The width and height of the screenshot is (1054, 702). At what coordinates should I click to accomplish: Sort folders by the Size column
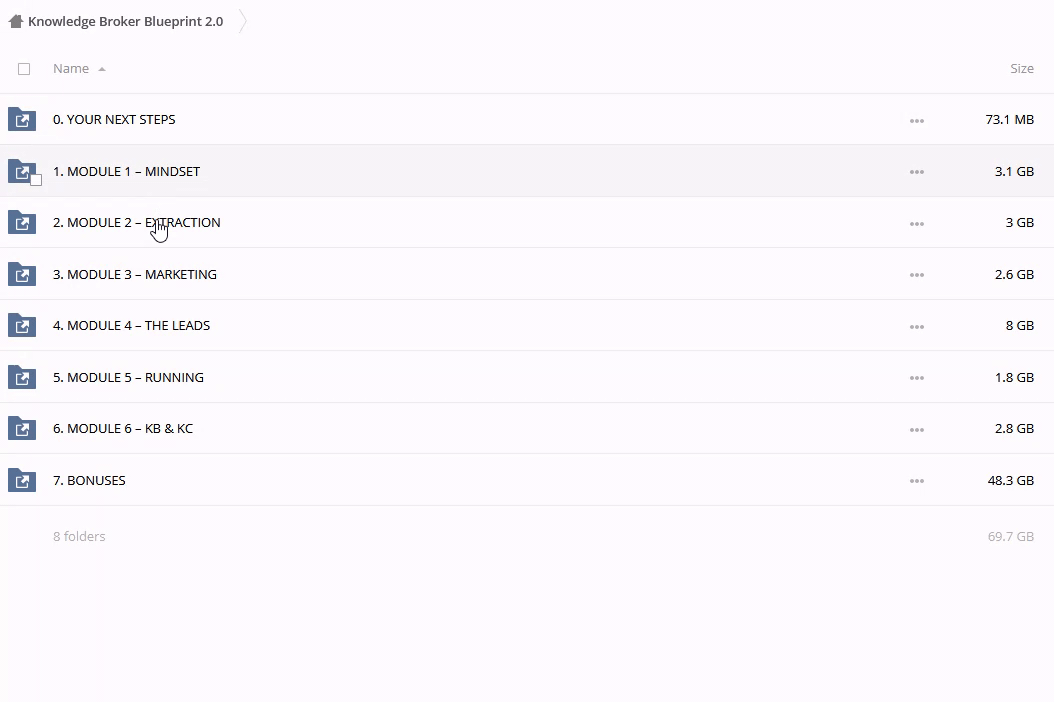[x=1021, y=69]
